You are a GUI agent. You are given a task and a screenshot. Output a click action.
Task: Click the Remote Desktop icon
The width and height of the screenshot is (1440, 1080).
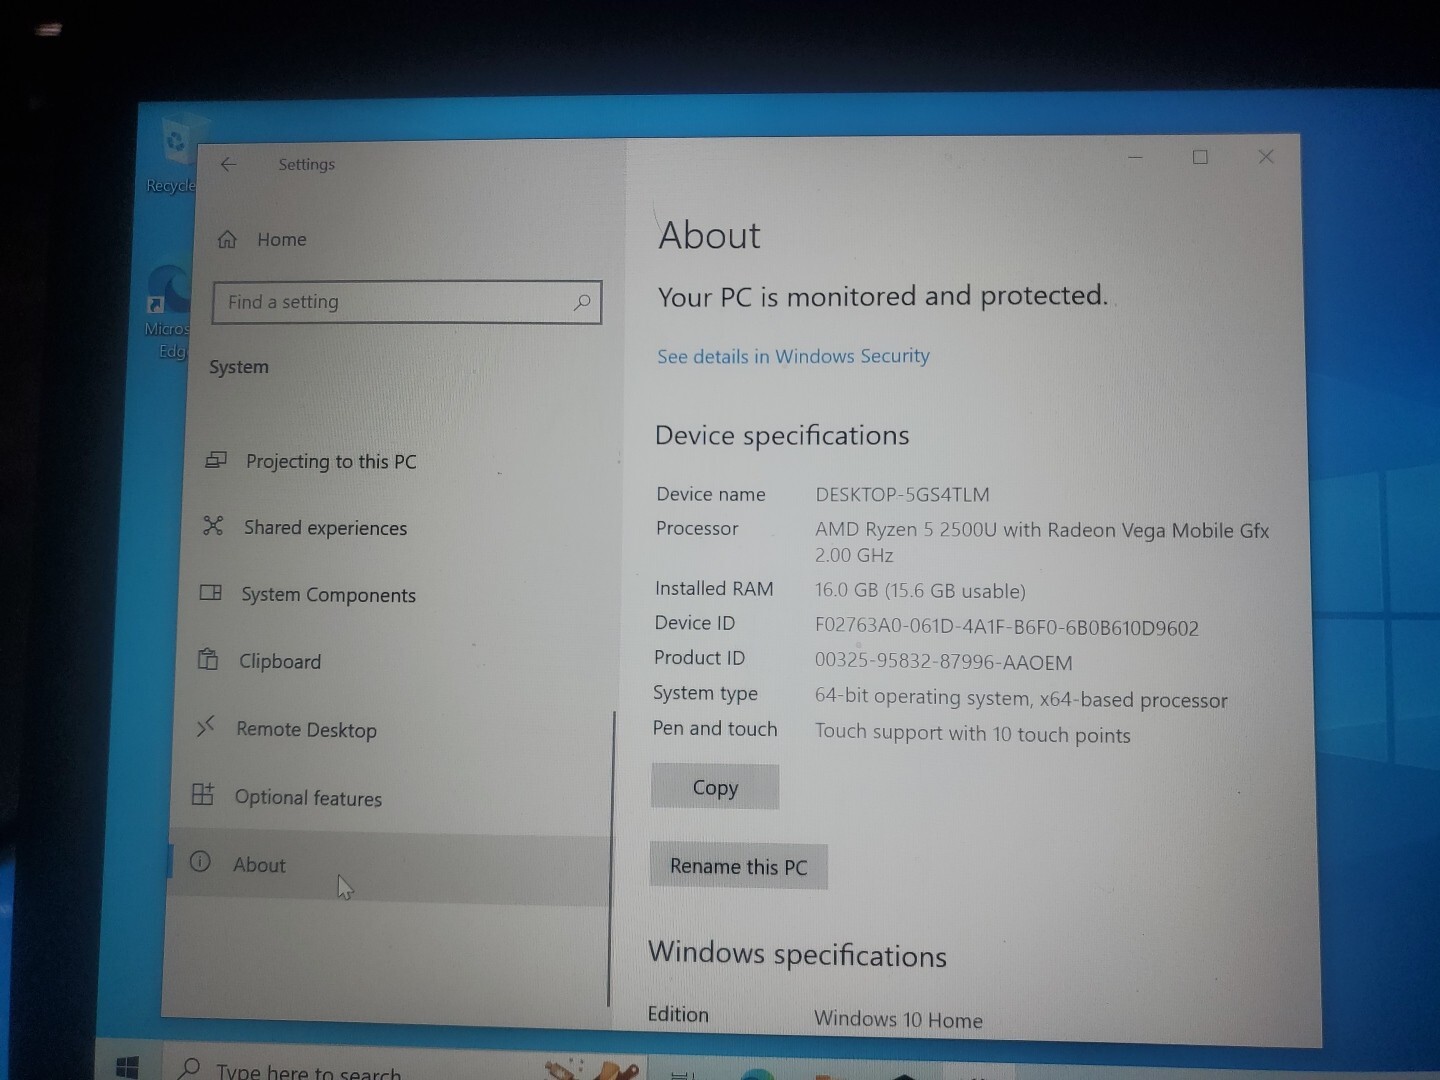pos(205,727)
